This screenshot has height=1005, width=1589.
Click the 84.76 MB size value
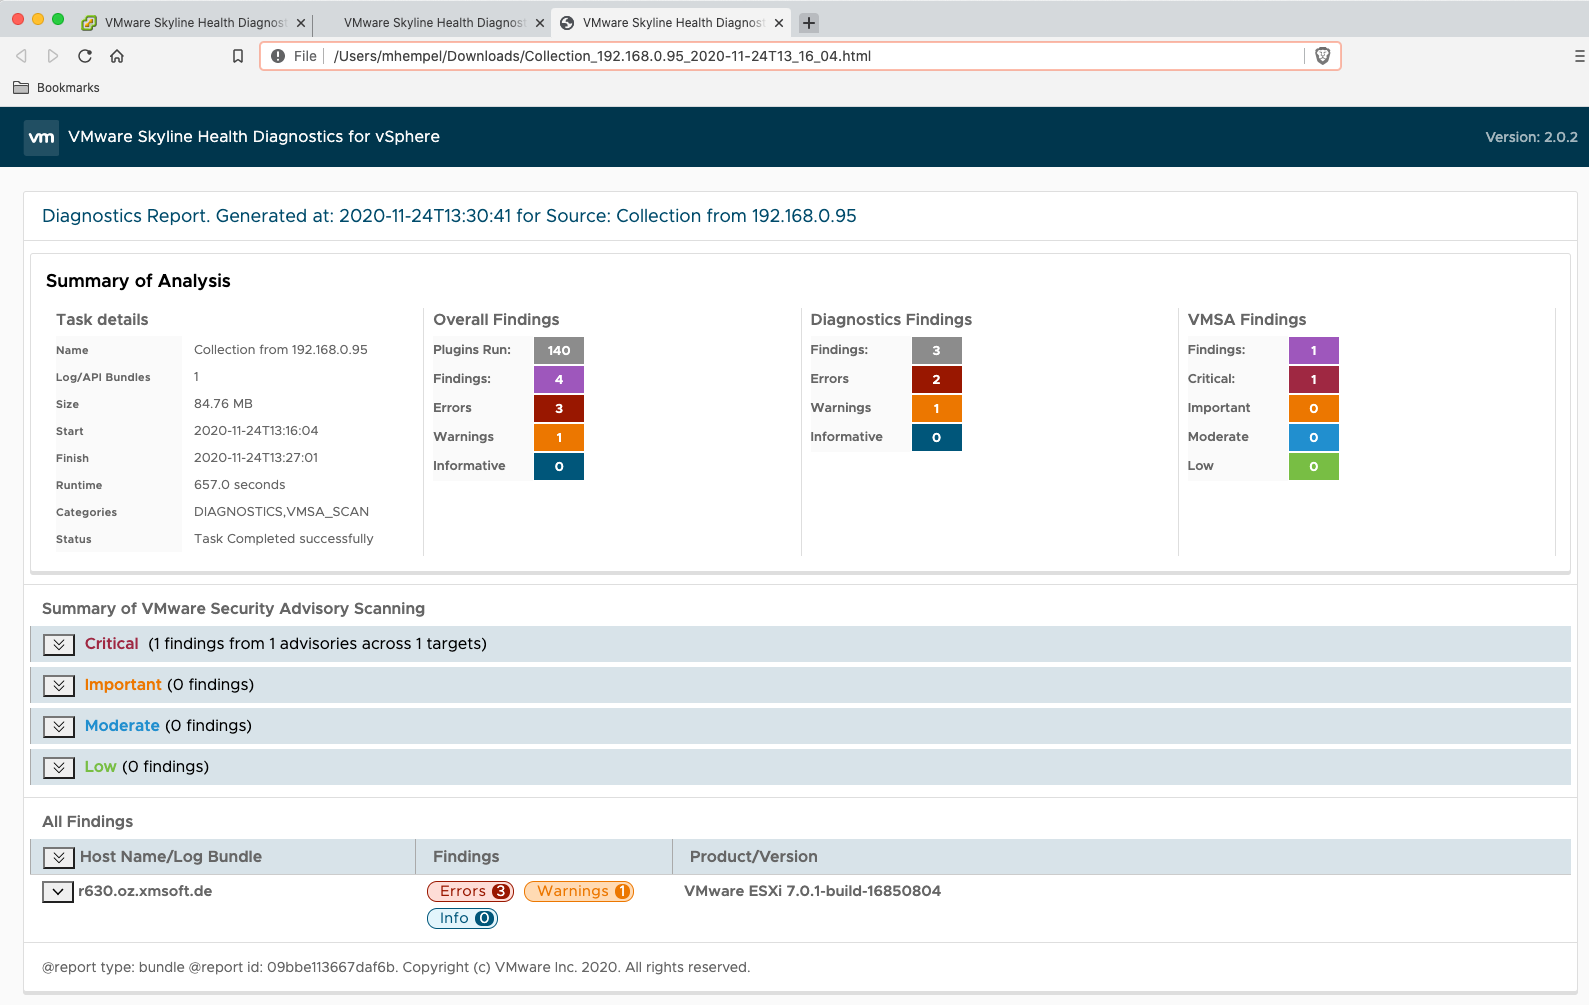pos(224,404)
